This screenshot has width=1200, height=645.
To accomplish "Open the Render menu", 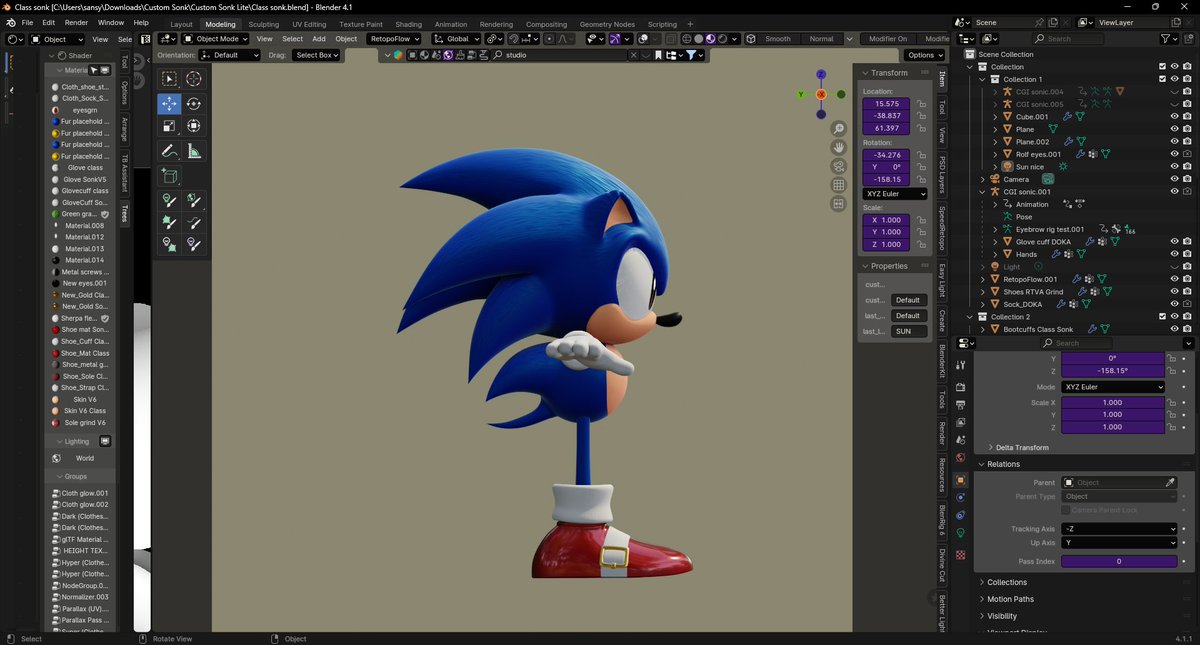I will 76,22.
